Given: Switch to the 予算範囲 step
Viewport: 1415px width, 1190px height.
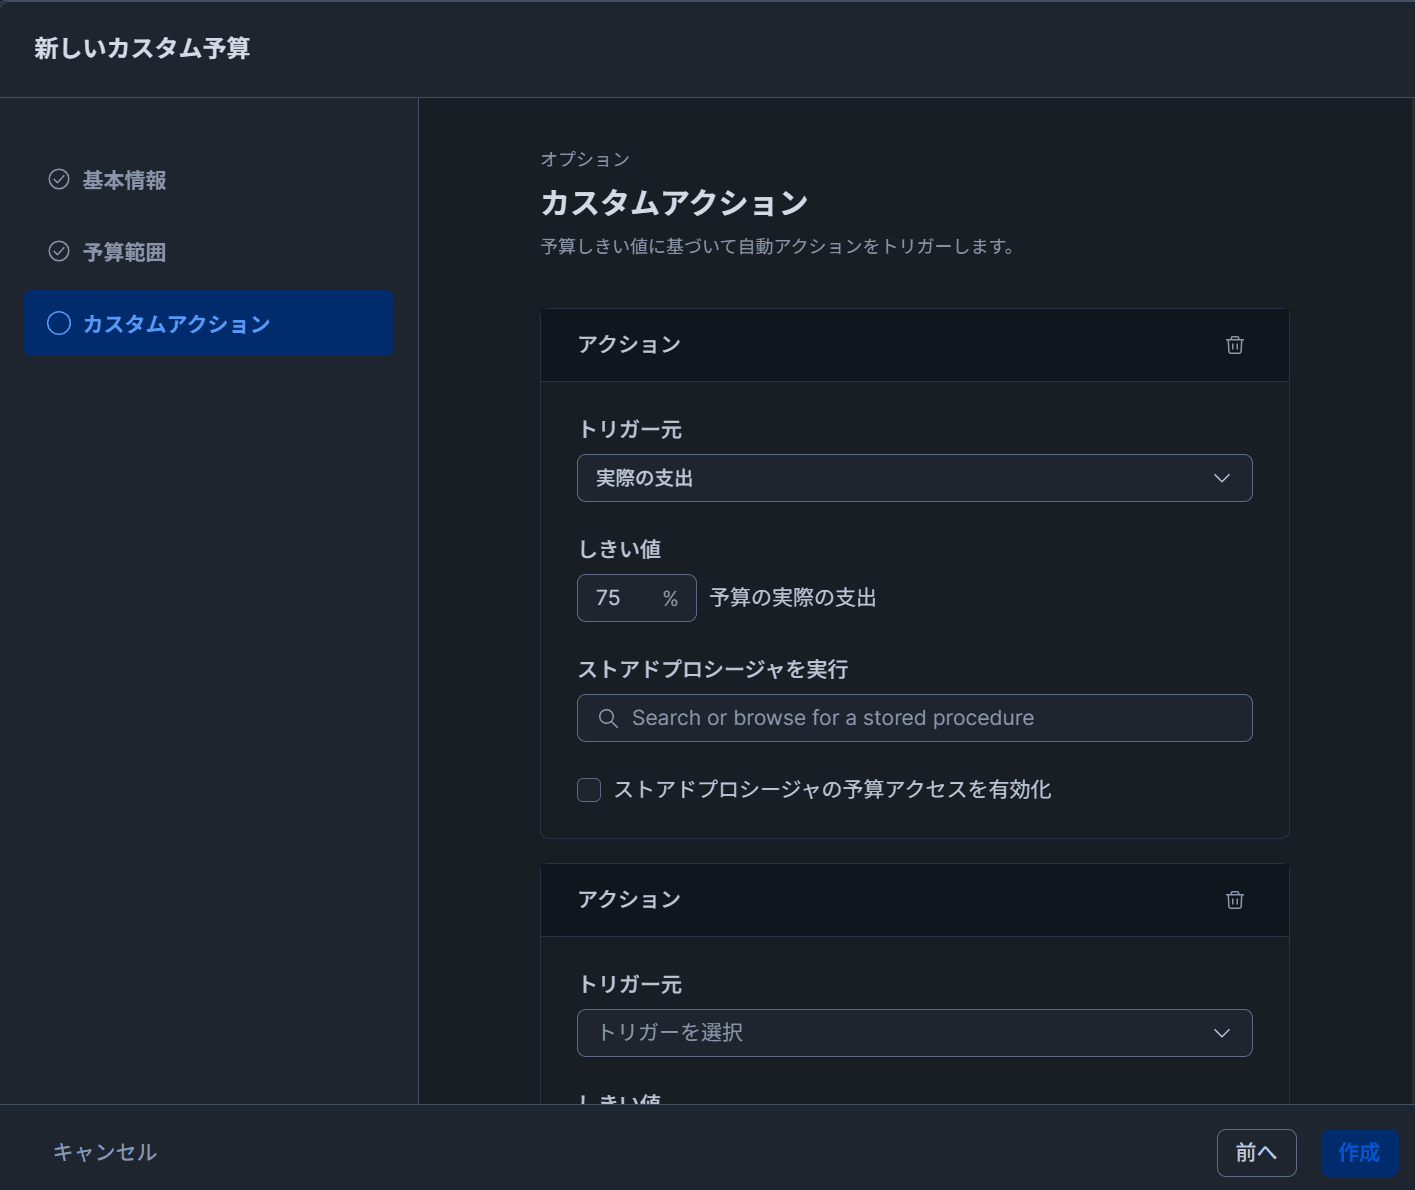Looking at the screenshot, I should [x=124, y=252].
